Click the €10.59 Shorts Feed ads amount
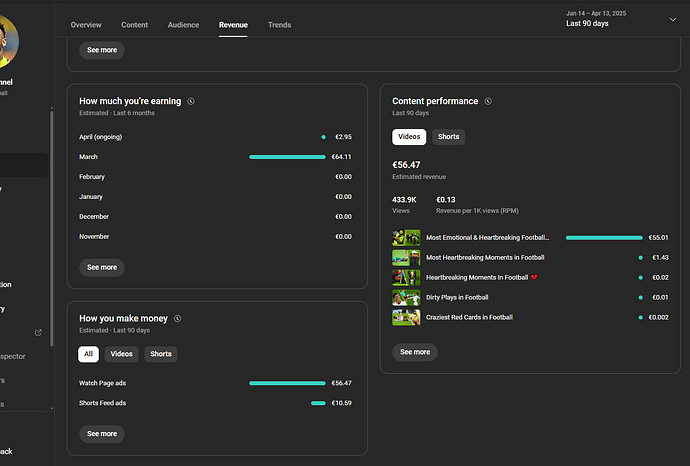 click(341, 403)
